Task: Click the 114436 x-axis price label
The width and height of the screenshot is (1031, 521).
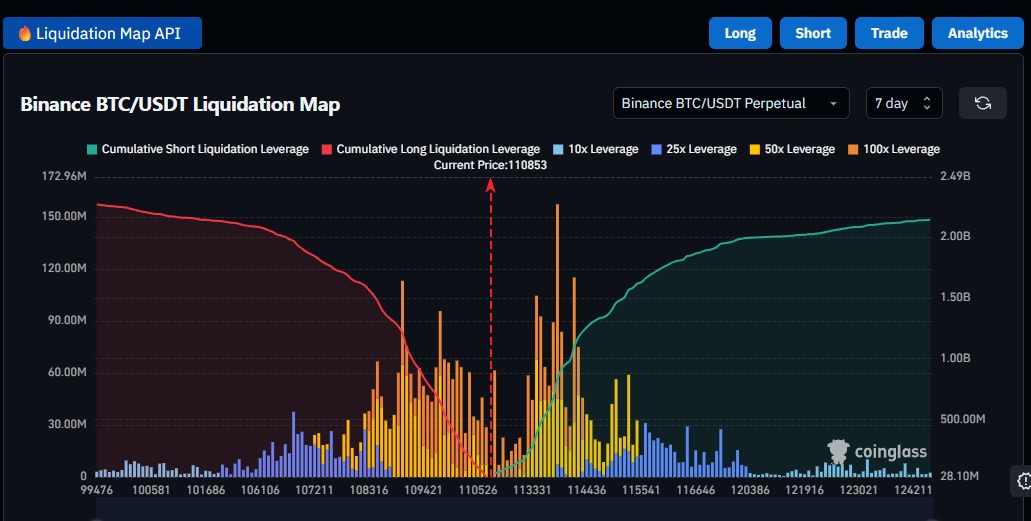Action: [587, 490]
